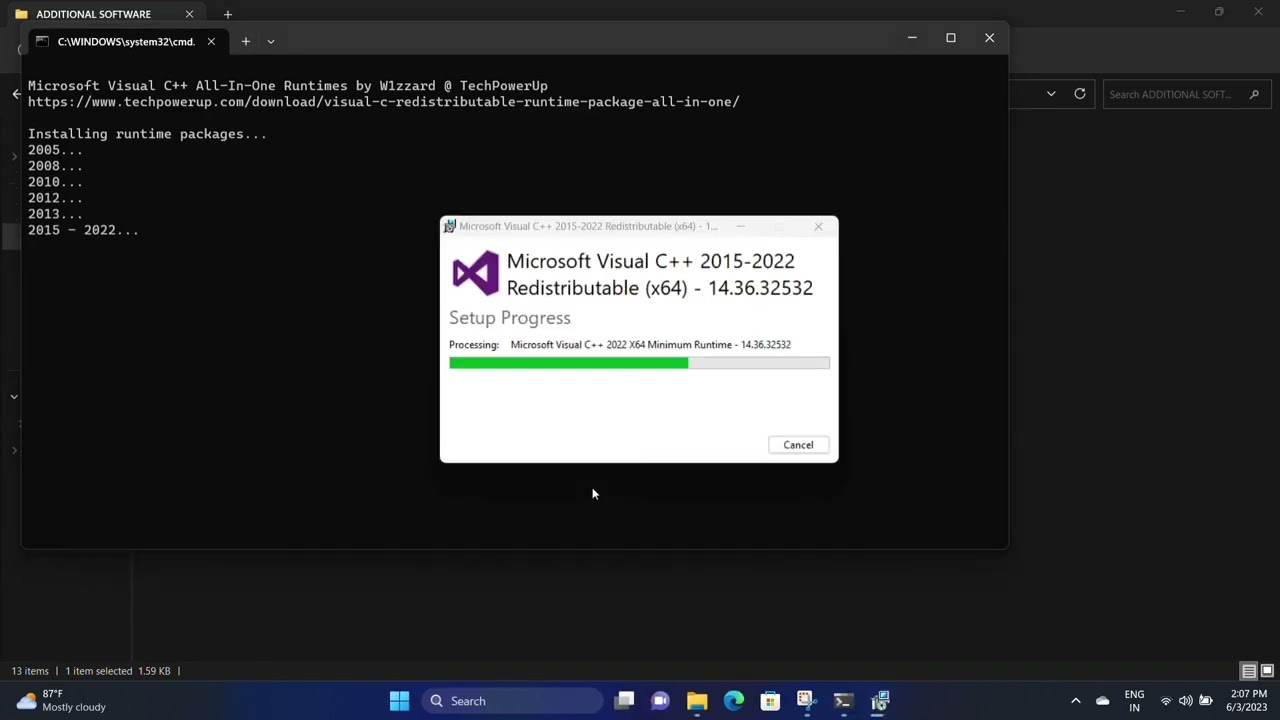Open File Explorer from taskbar
The width and height of the screenshot is (1280, 720).
[x=697, y=701]
